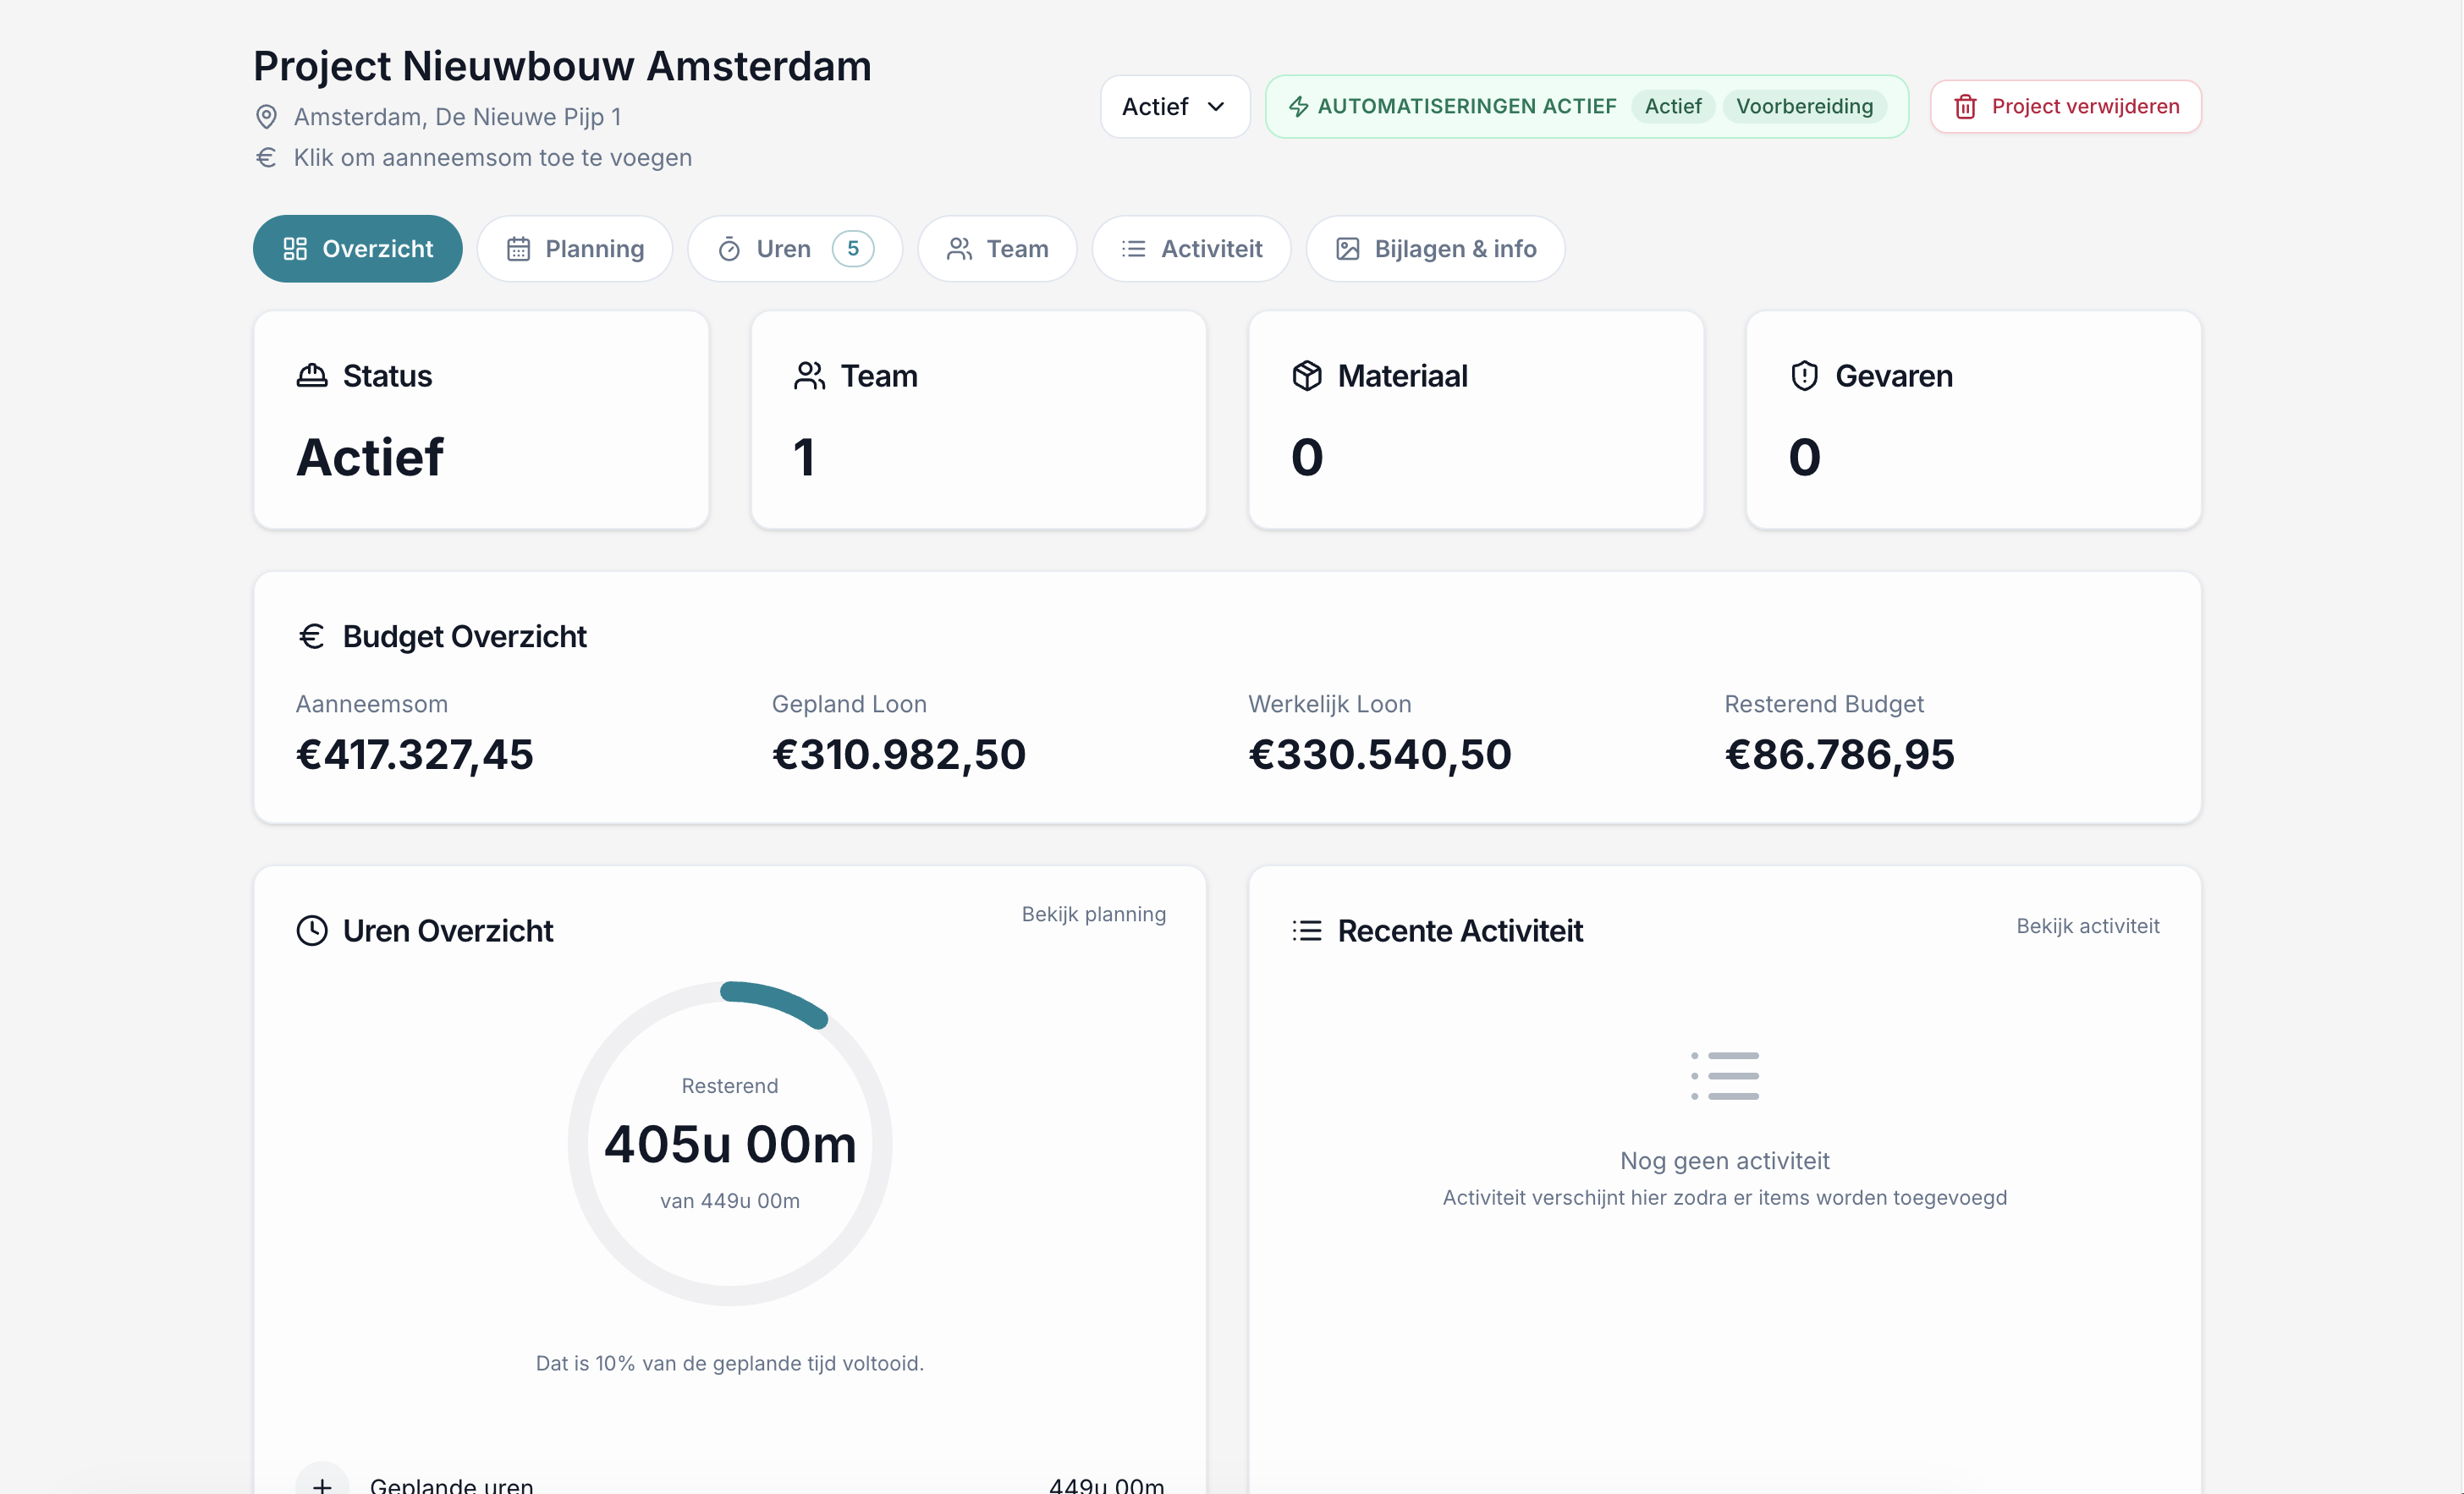Viewport: 2464px width, 1494px height.
Task: Click the hard hat Status icon
Action: 312,376
